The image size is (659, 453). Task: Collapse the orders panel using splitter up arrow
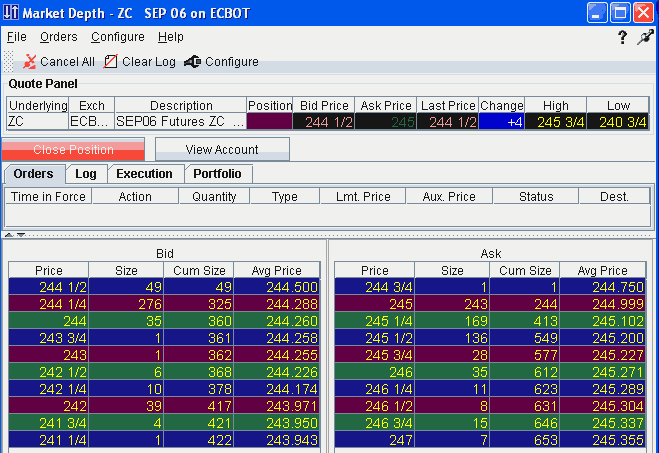coord(7,234)
